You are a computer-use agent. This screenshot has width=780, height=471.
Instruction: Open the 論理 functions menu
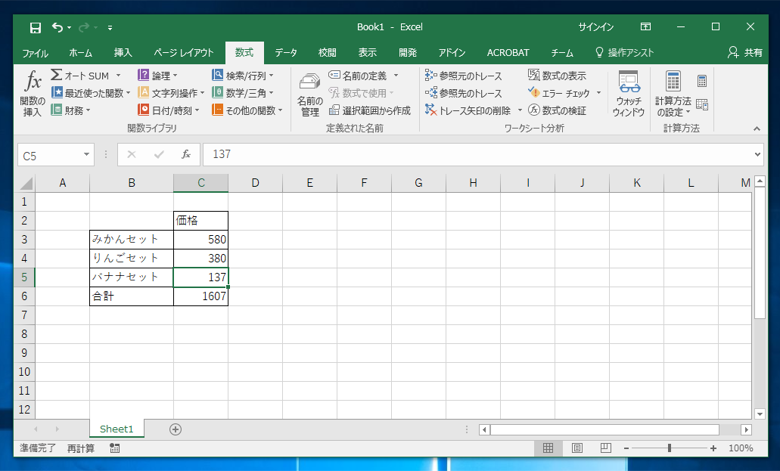(157, 76)
